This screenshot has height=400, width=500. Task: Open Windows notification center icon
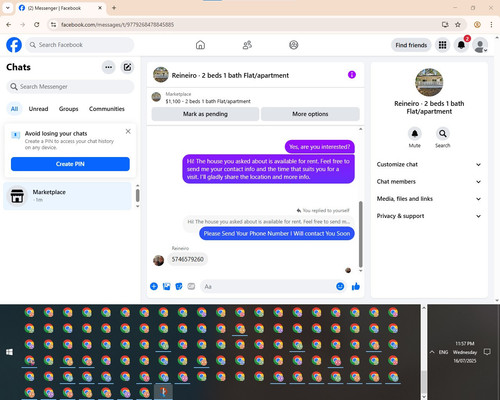pos(487,352)
